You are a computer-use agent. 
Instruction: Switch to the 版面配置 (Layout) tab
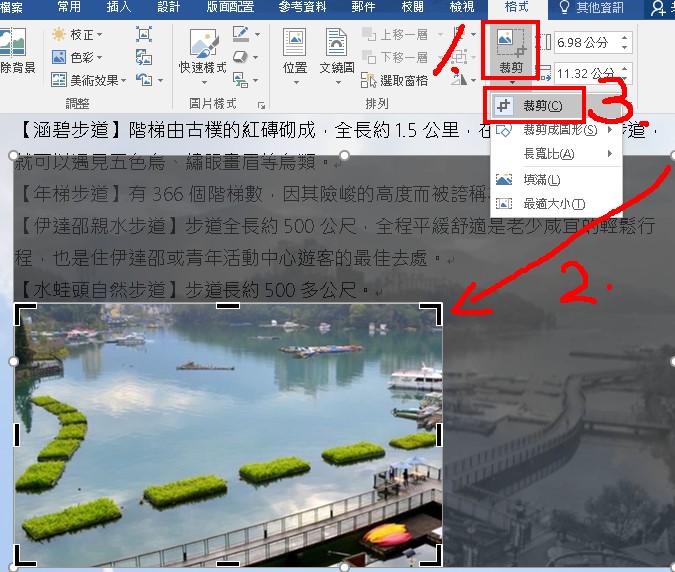(230, 8)
